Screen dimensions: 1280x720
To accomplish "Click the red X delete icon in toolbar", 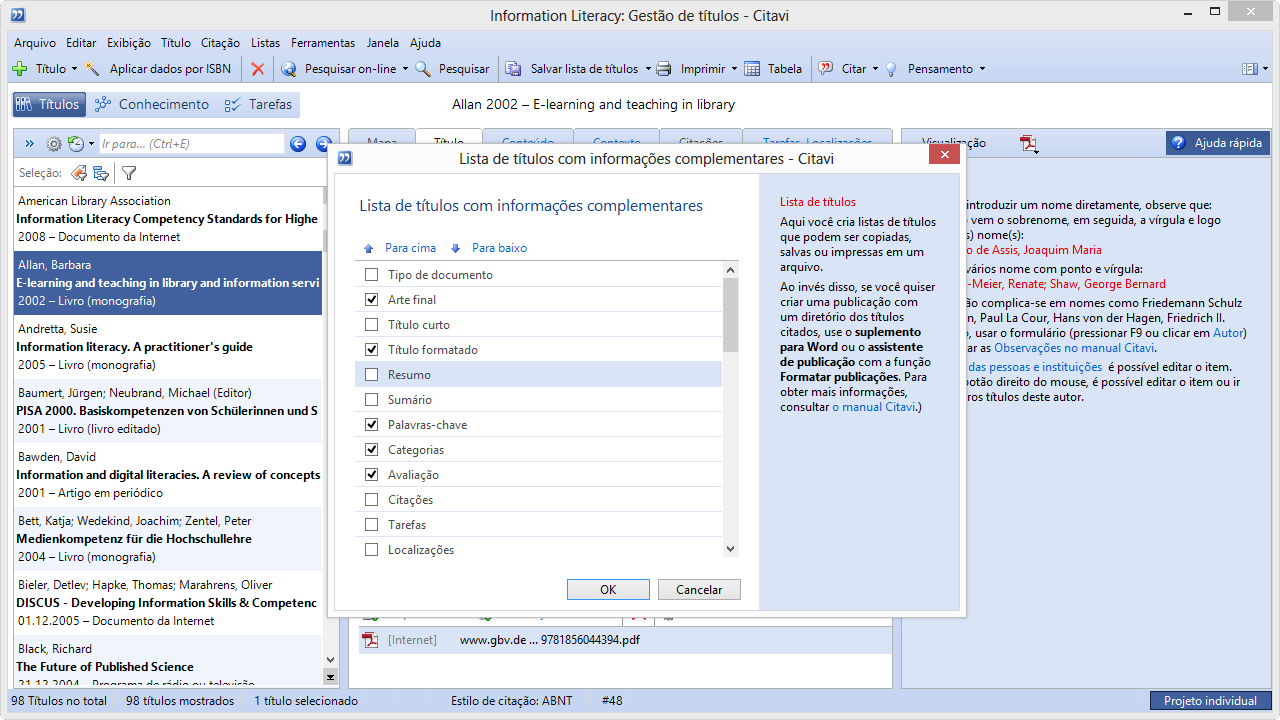I will tap(258, 69).
